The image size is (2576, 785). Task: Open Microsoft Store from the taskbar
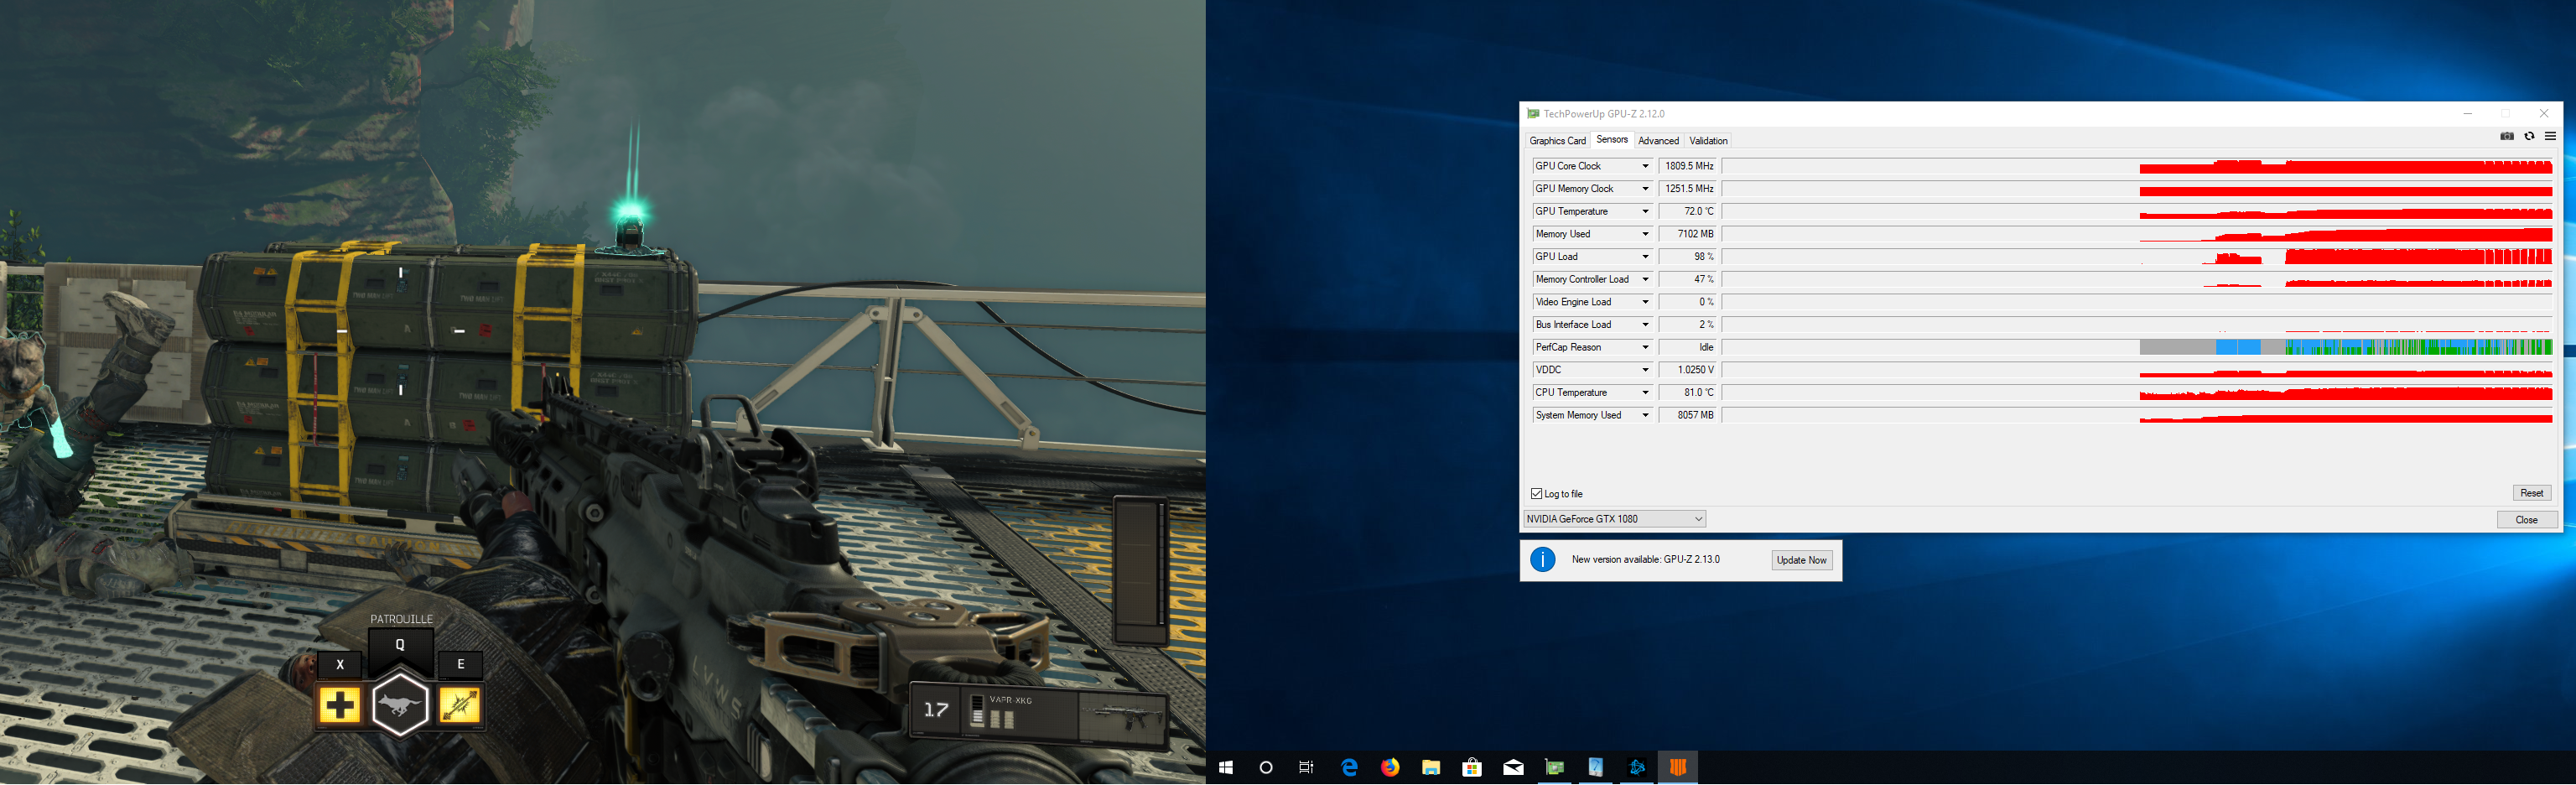1472,768
